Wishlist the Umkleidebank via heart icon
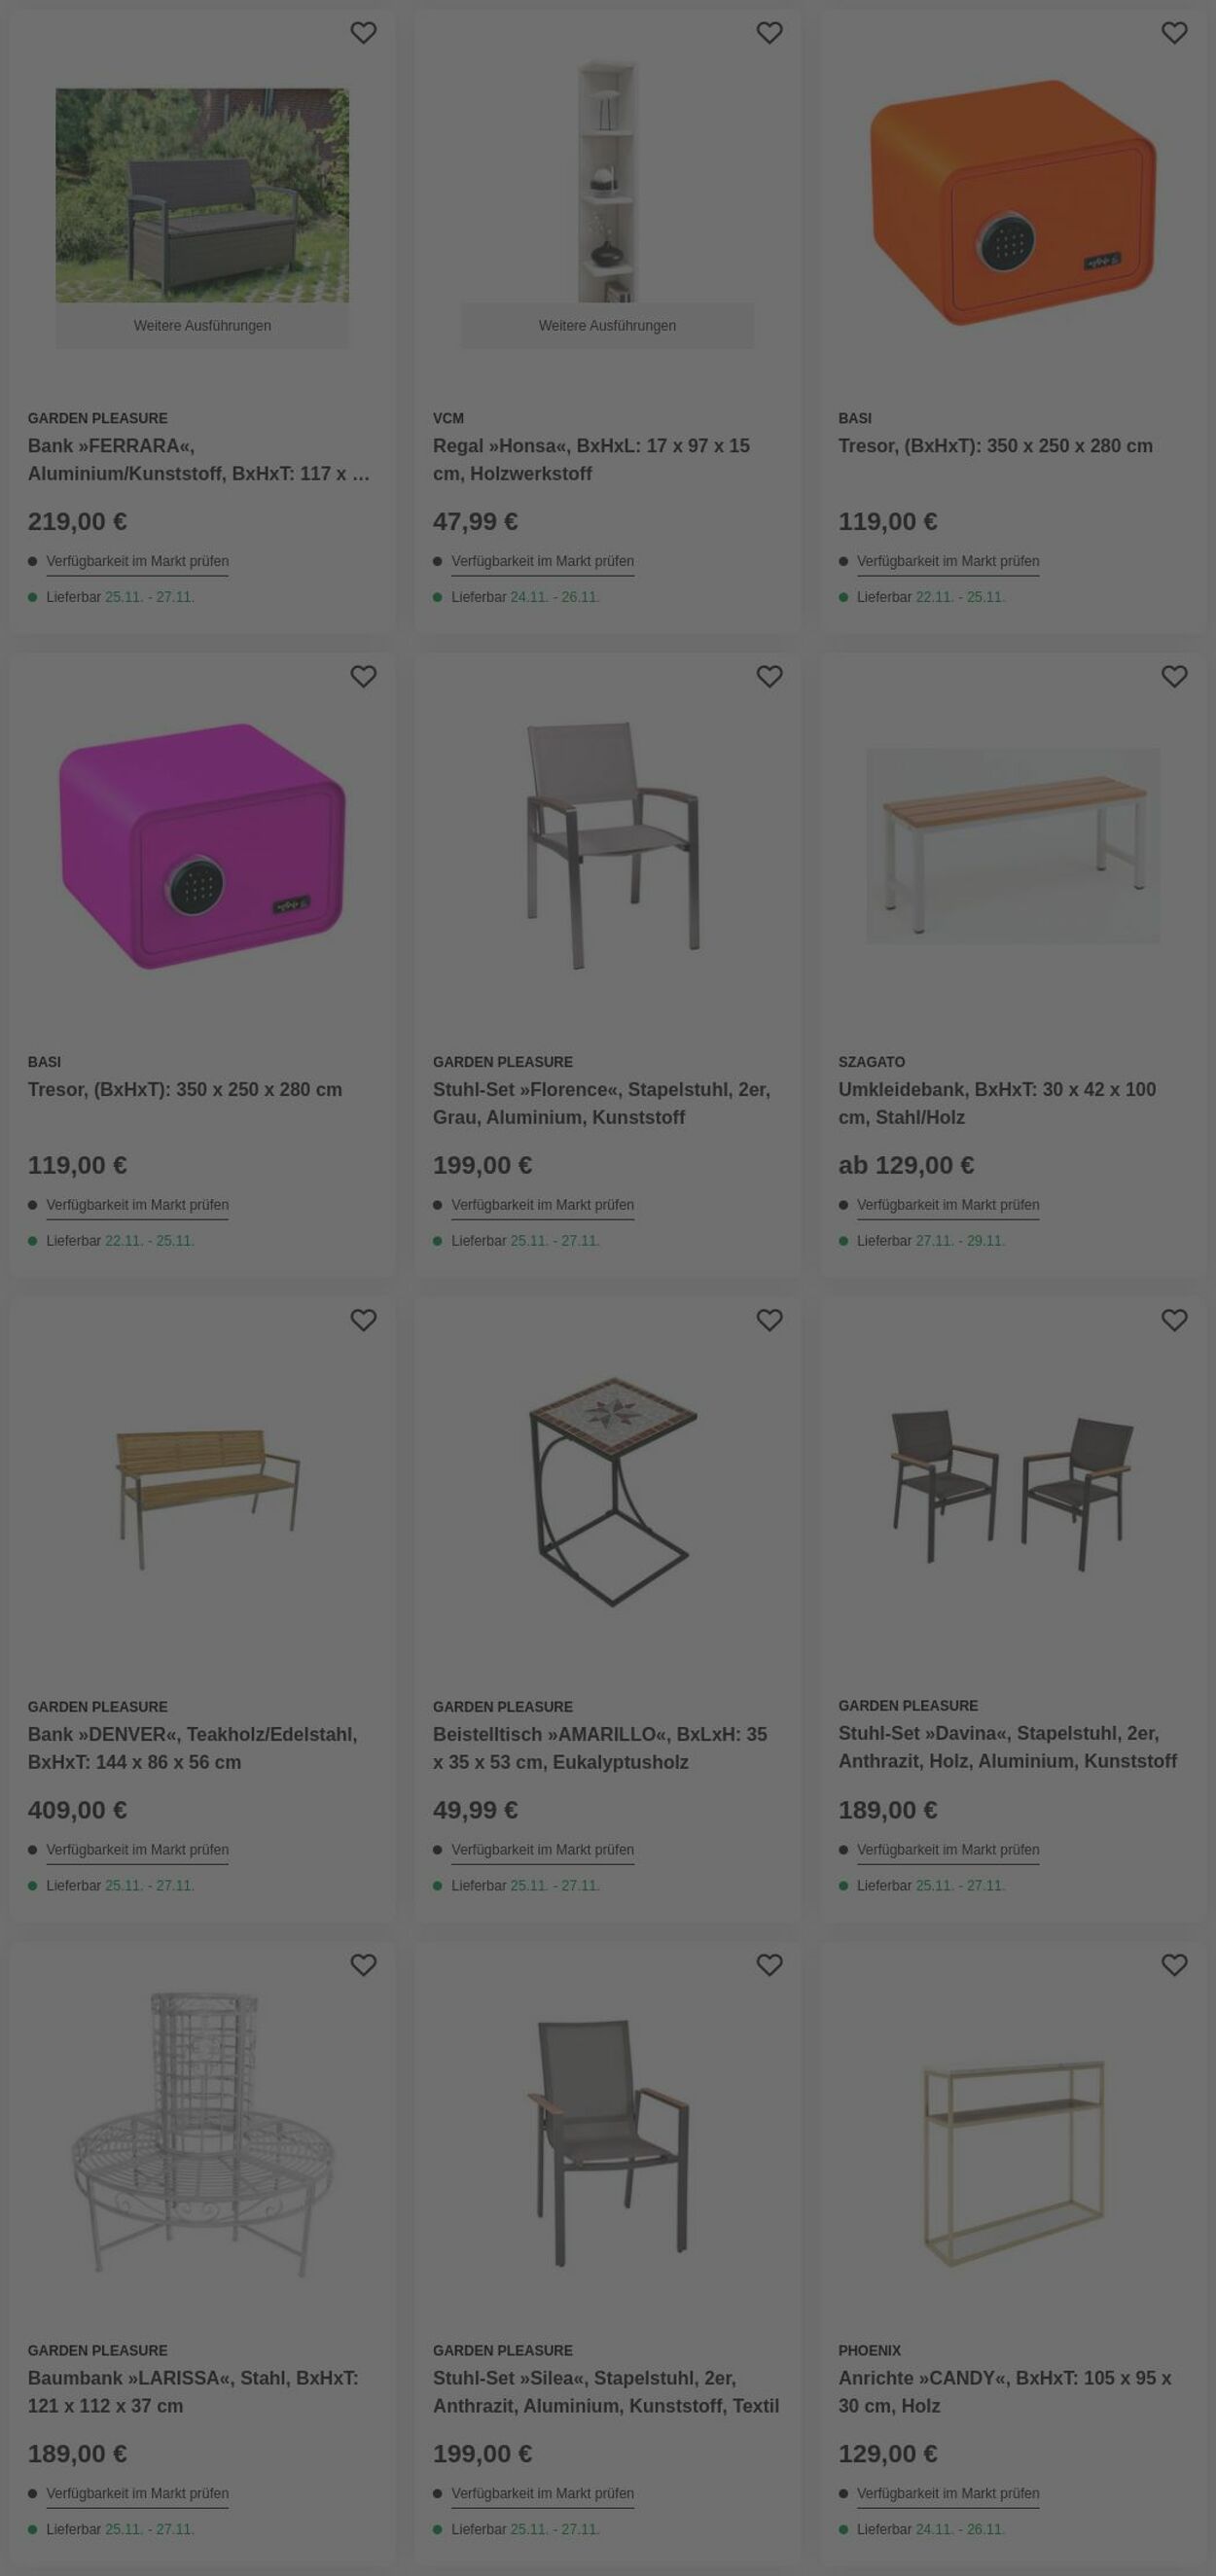Viewport: 1216px width, 2576px height. [x=1174, y=677]
